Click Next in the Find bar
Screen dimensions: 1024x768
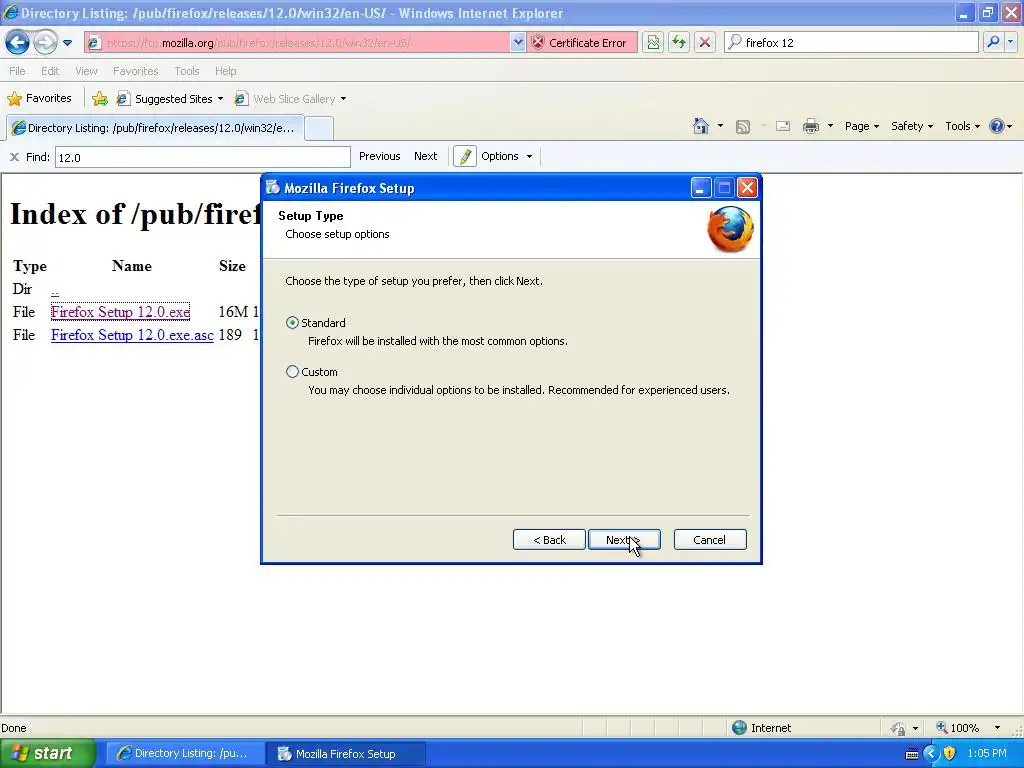click(x=425, y=156)
